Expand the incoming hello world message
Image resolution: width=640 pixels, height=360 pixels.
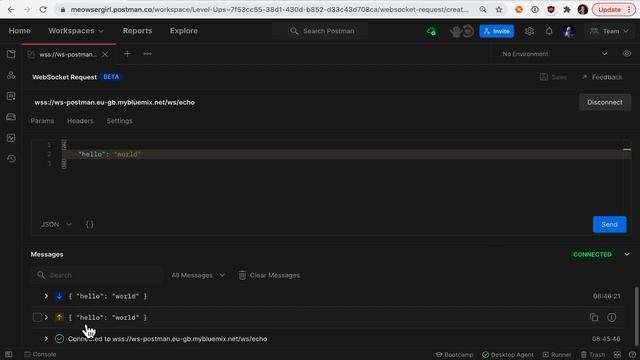[46, 296]
